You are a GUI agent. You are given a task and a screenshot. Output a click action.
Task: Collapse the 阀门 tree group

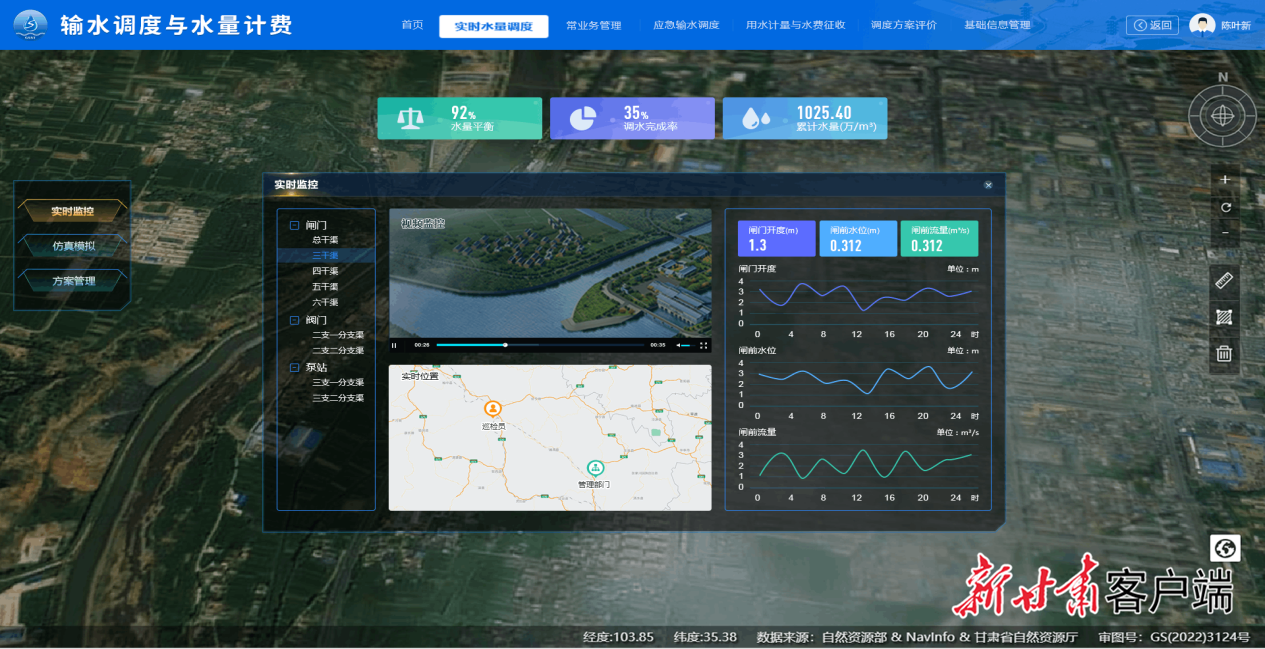click(295, 320)
